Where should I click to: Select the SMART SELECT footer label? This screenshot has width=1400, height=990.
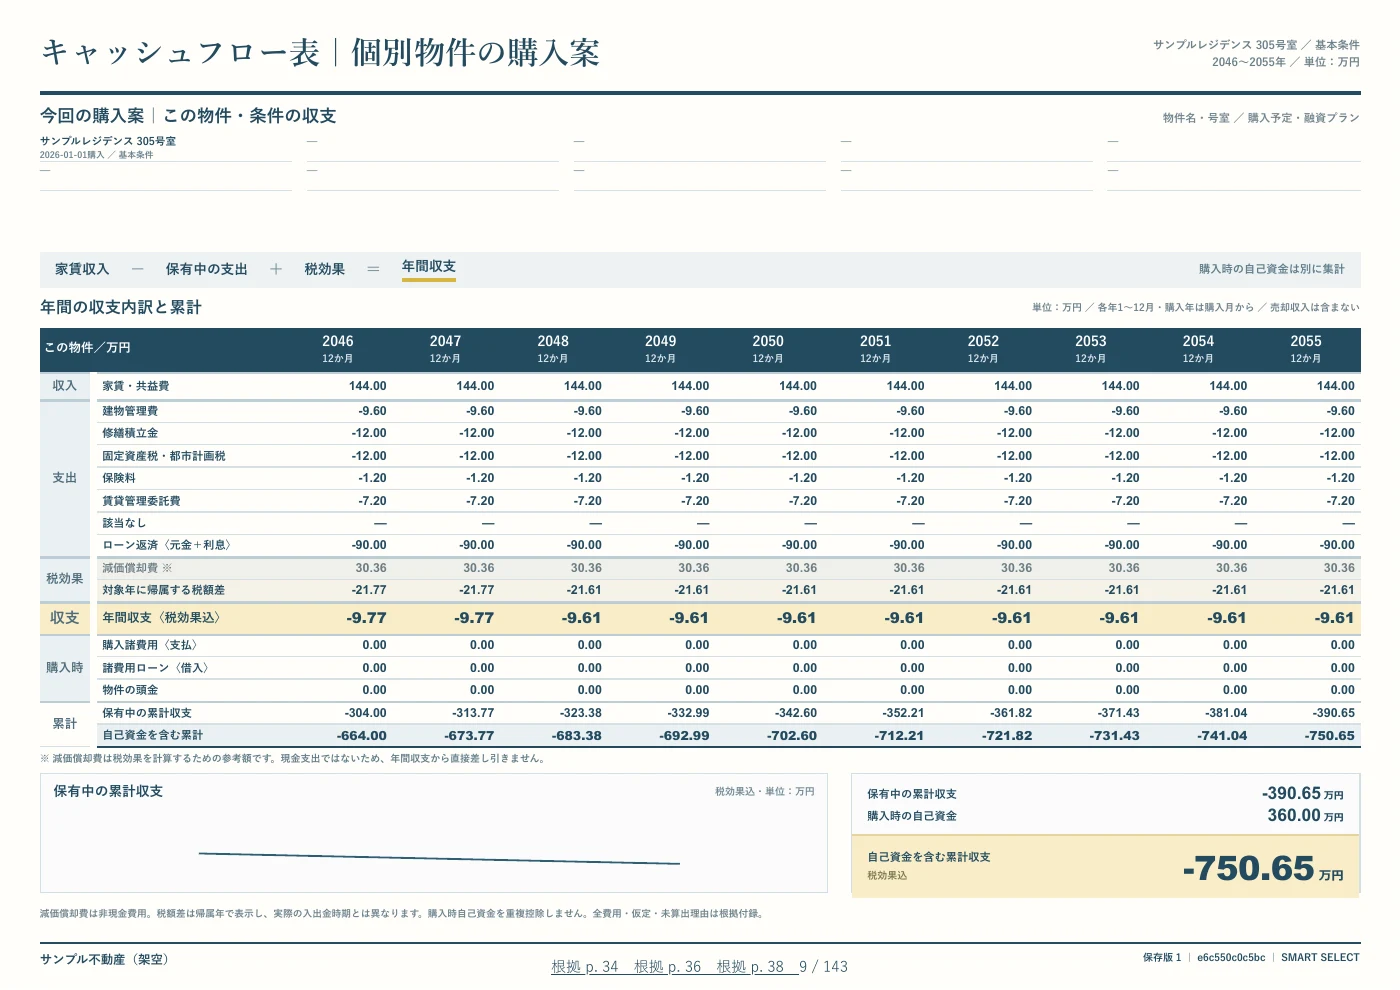pyautogui.click(x=1320, y=958)
